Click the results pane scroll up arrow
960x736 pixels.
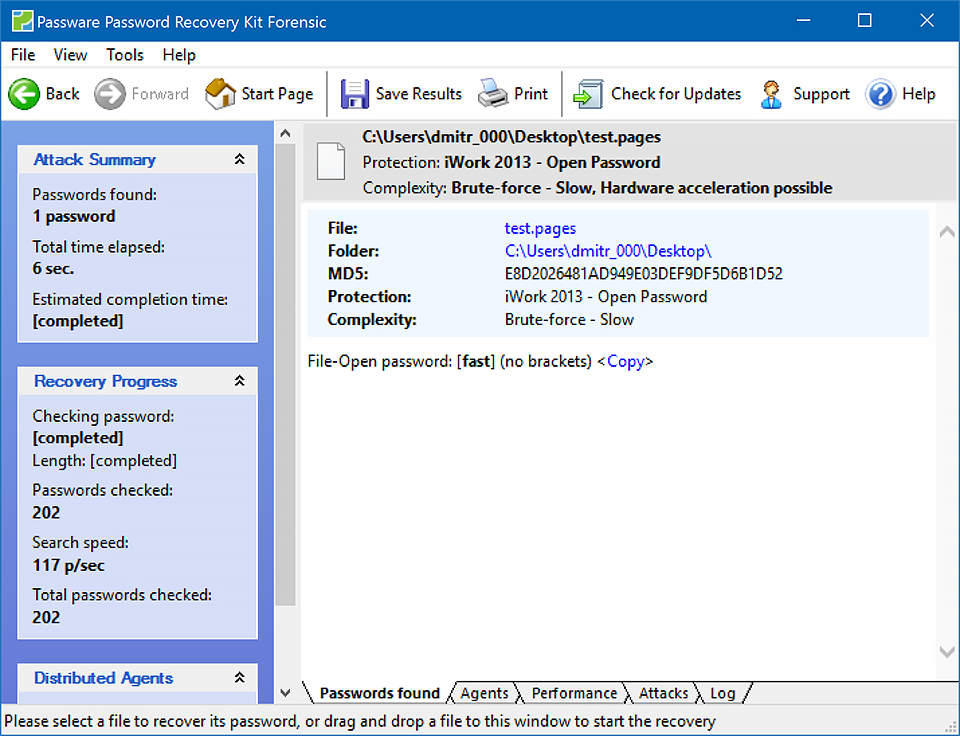tap(947, 231)
